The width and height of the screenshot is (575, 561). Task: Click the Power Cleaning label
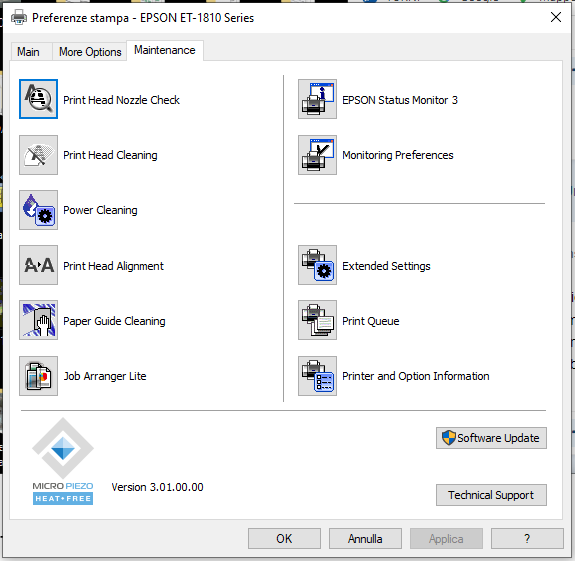[100, 210]
